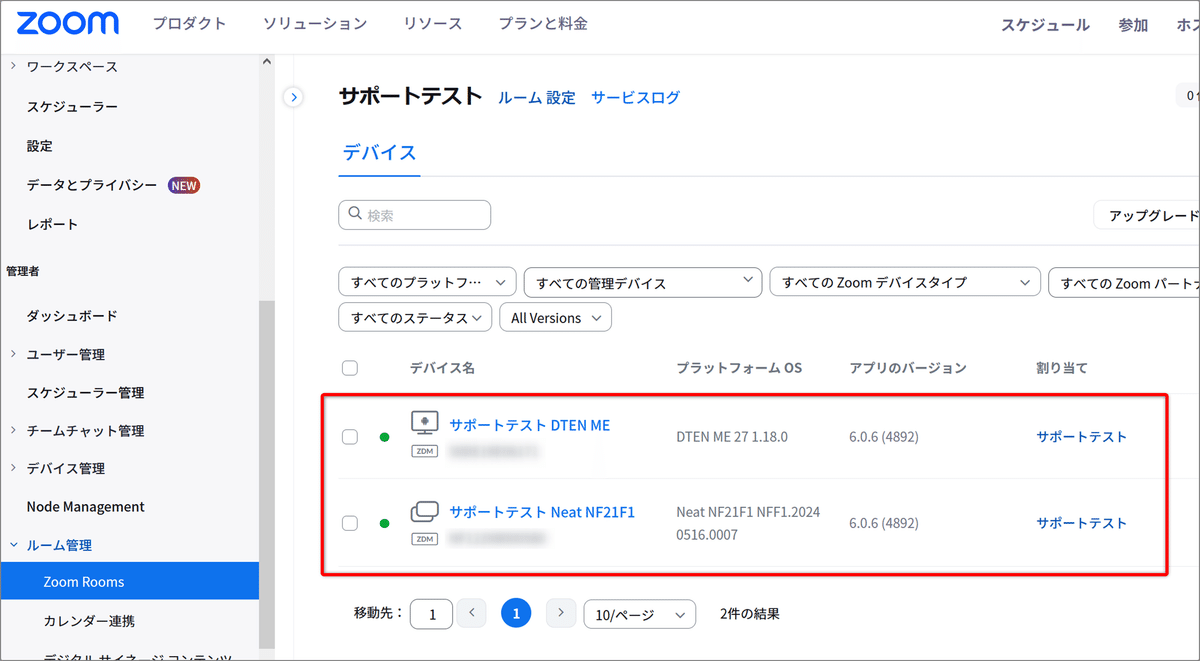Open the 10/ページ page size dropdown
Screen dimensions: 1200x661
coord(640,614)
